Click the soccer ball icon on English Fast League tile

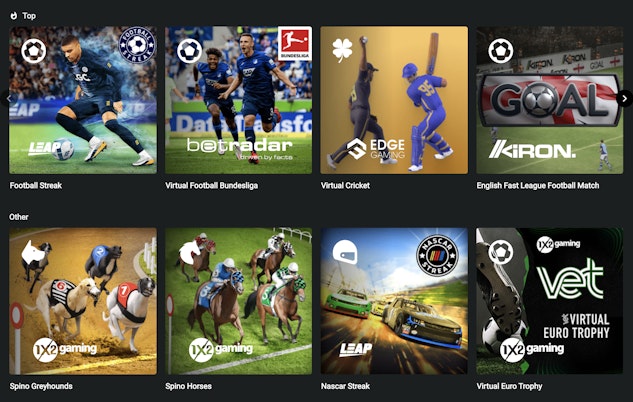pyautogui.click(x=501, y=51)
